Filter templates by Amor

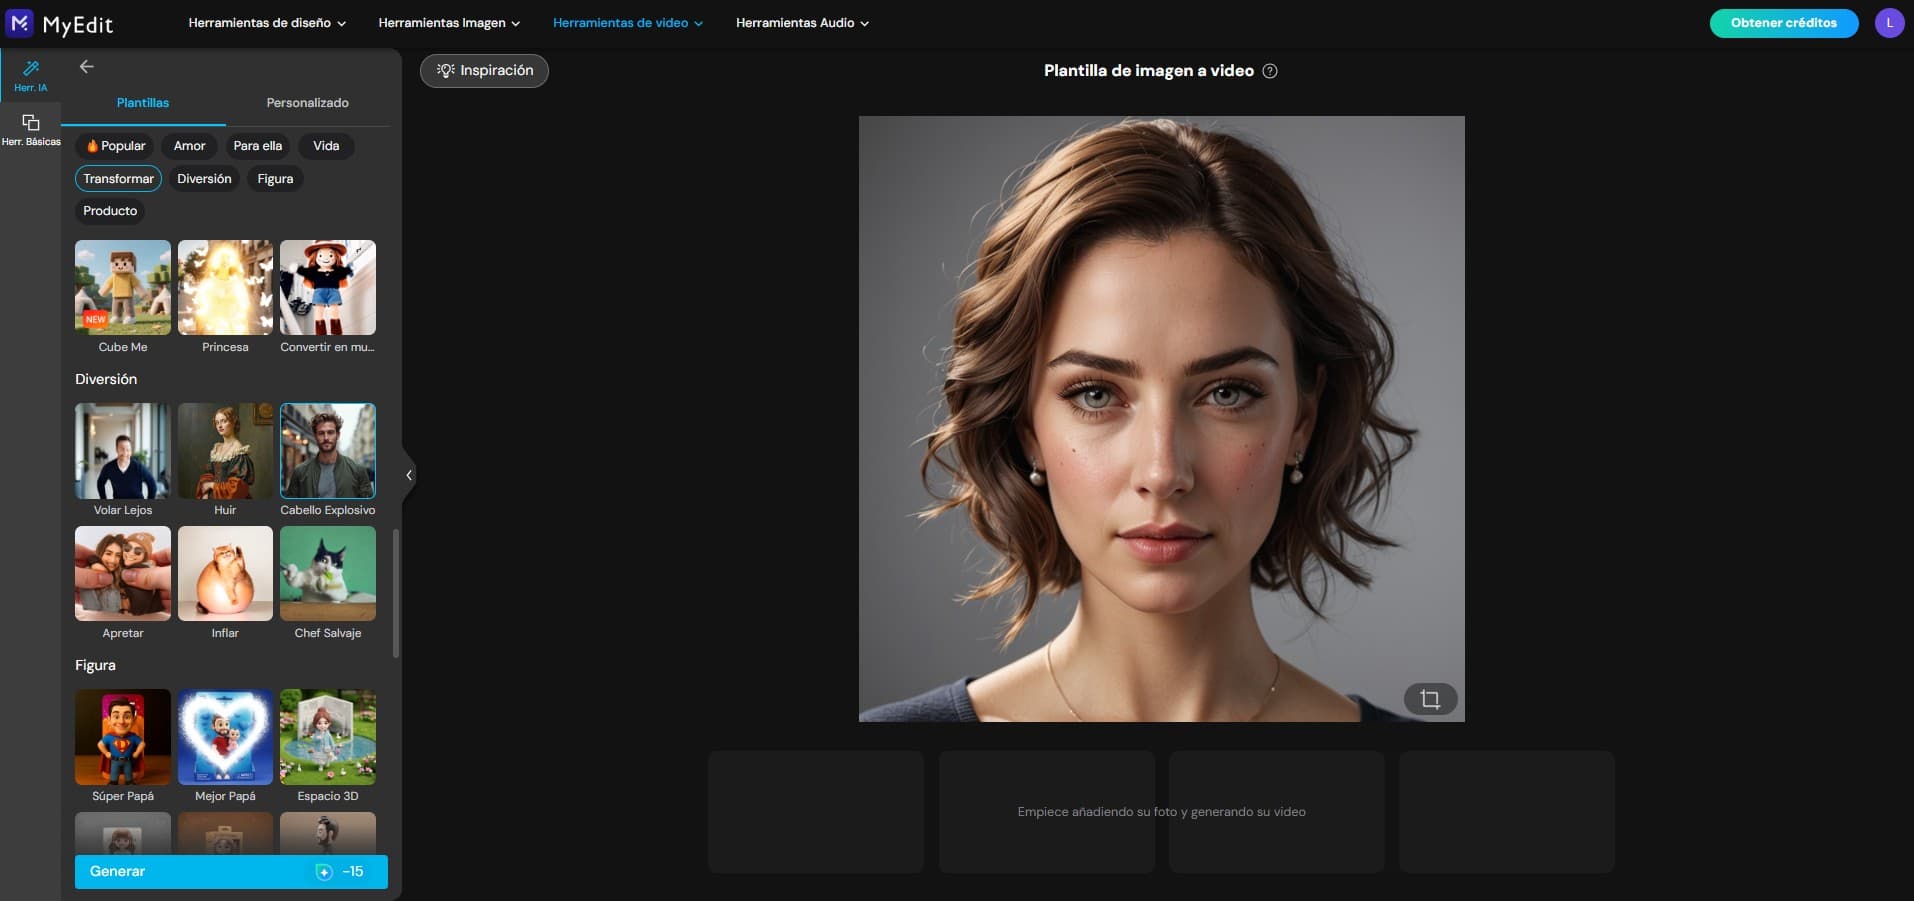click(190, 146)
